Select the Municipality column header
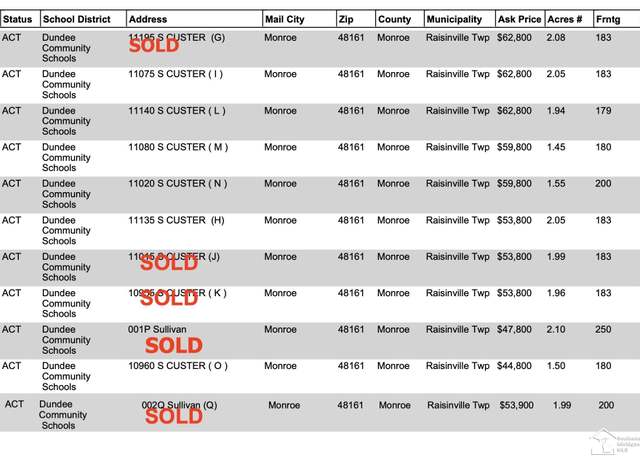 click(x=454, y=19)
